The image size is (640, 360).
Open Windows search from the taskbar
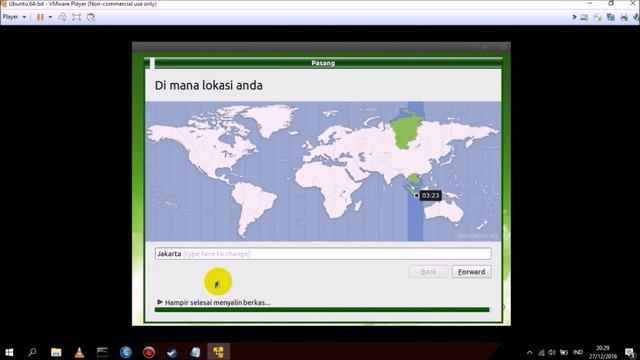32,352
